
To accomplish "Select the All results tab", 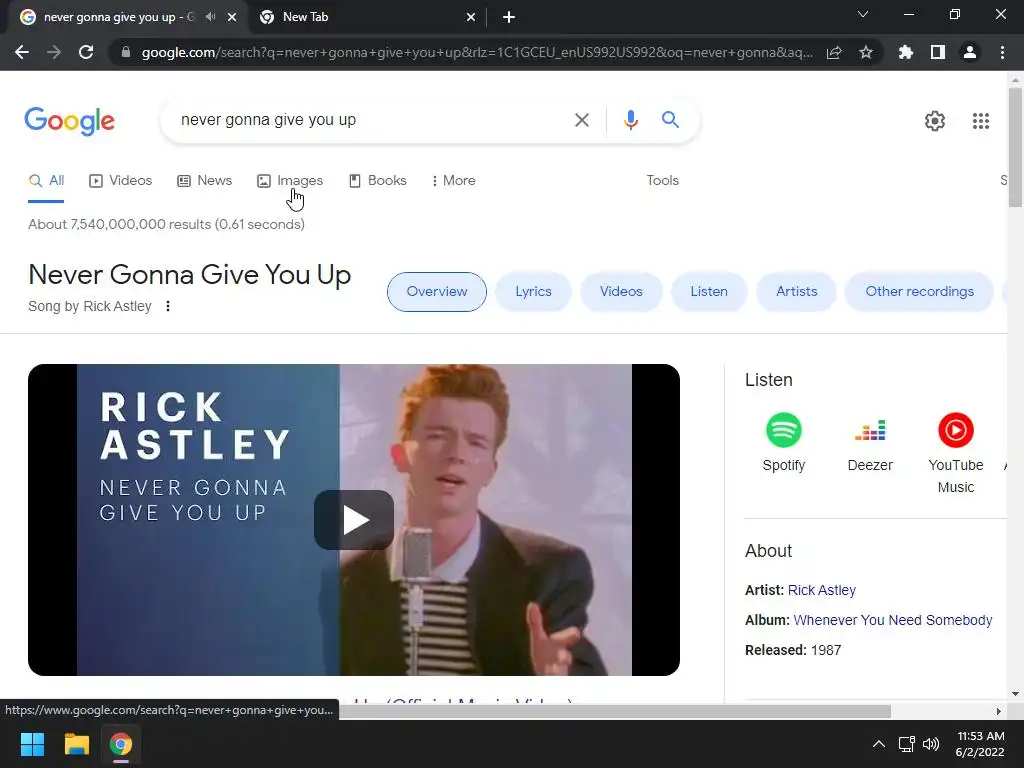I will [x=46, y=181].
